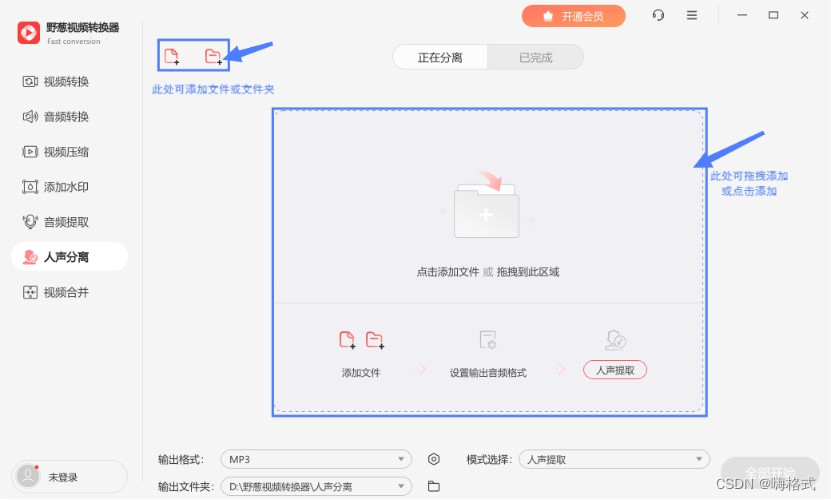Expand the 模式选择 人声提取 dropdown
Viewport: 831px width, 500px height.
coord(614,459)
